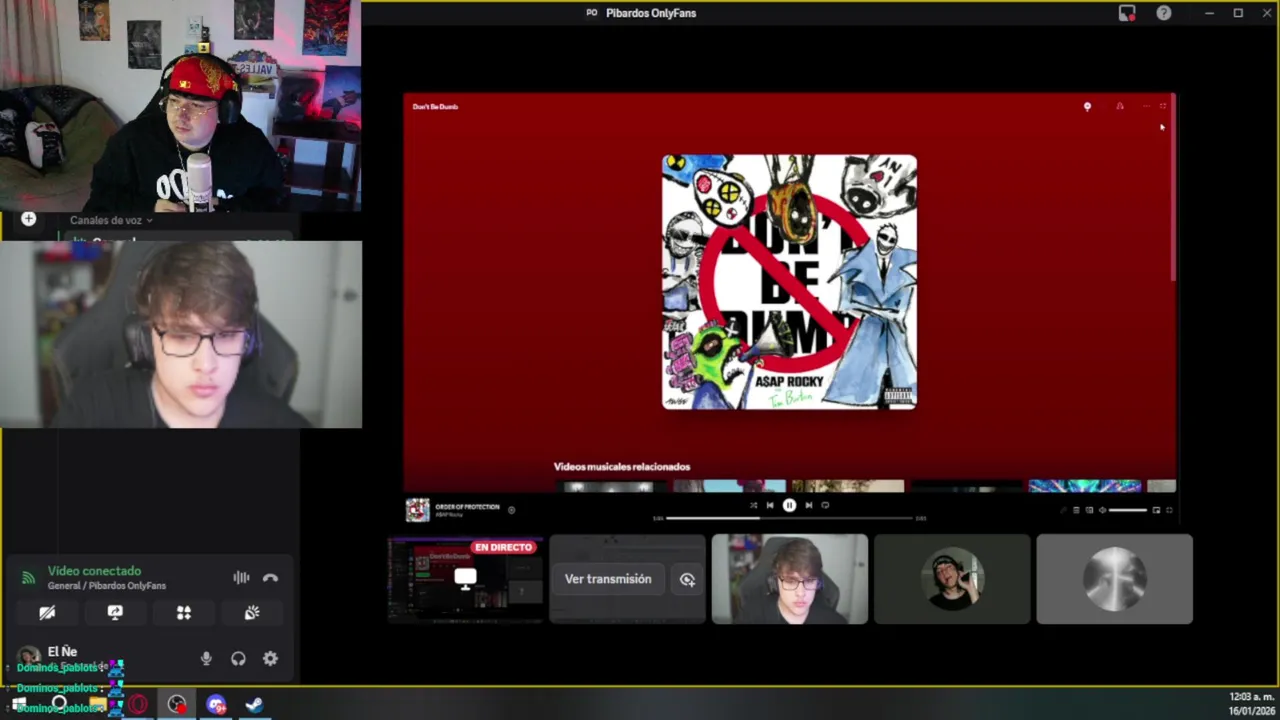The height and width of the screenshot is (720, 1280).
Task: Open Opera GX from the taskbar
Action: coord(138,704)
